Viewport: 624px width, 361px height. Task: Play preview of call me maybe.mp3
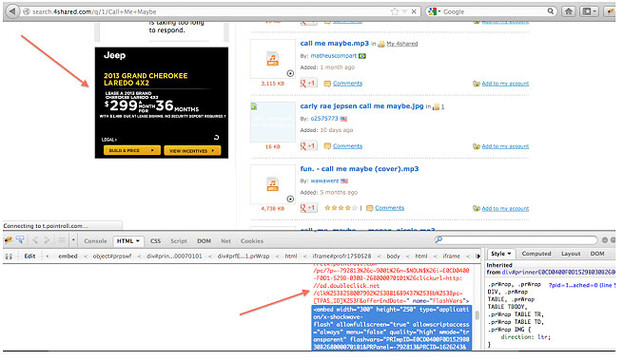pyautogui.click(x=291, y=73)
